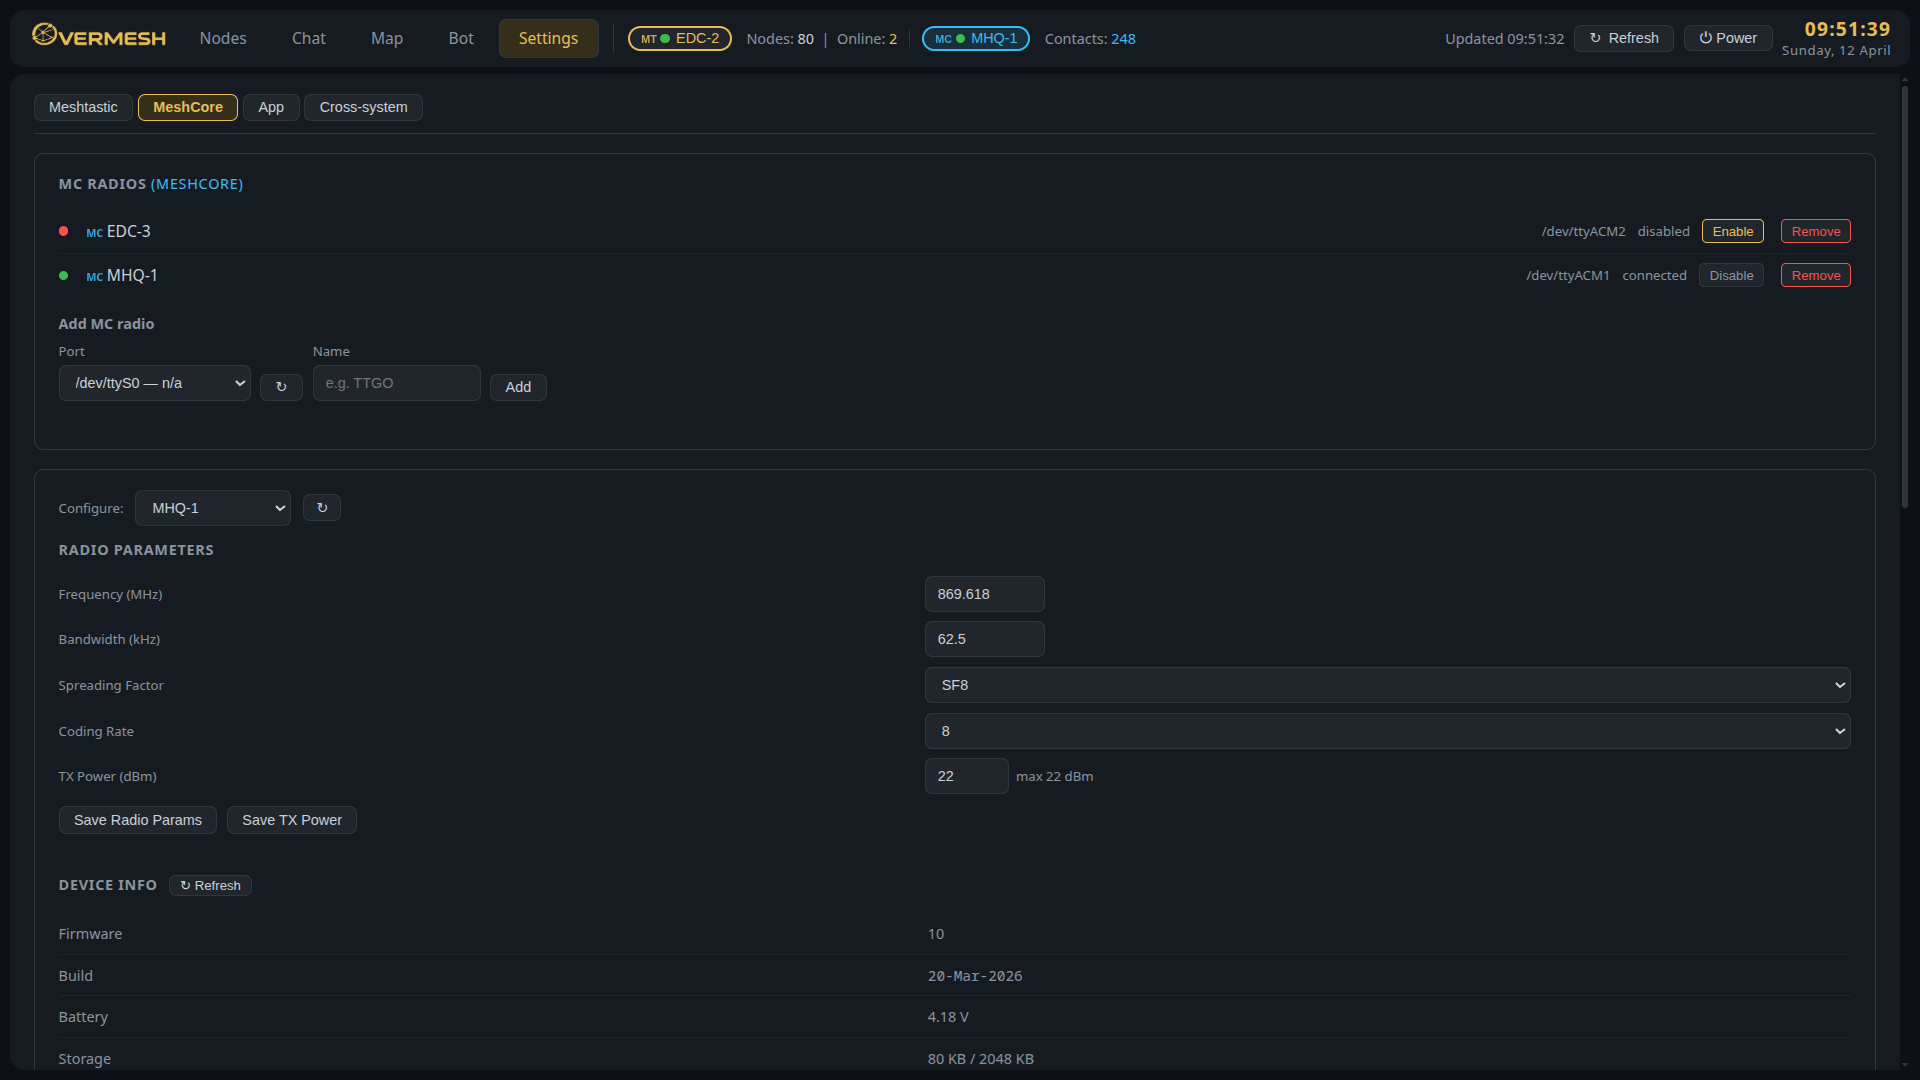This screenshot has width=1920, height=1080.
Task: Go to the Map page
Action: point(387,38)
